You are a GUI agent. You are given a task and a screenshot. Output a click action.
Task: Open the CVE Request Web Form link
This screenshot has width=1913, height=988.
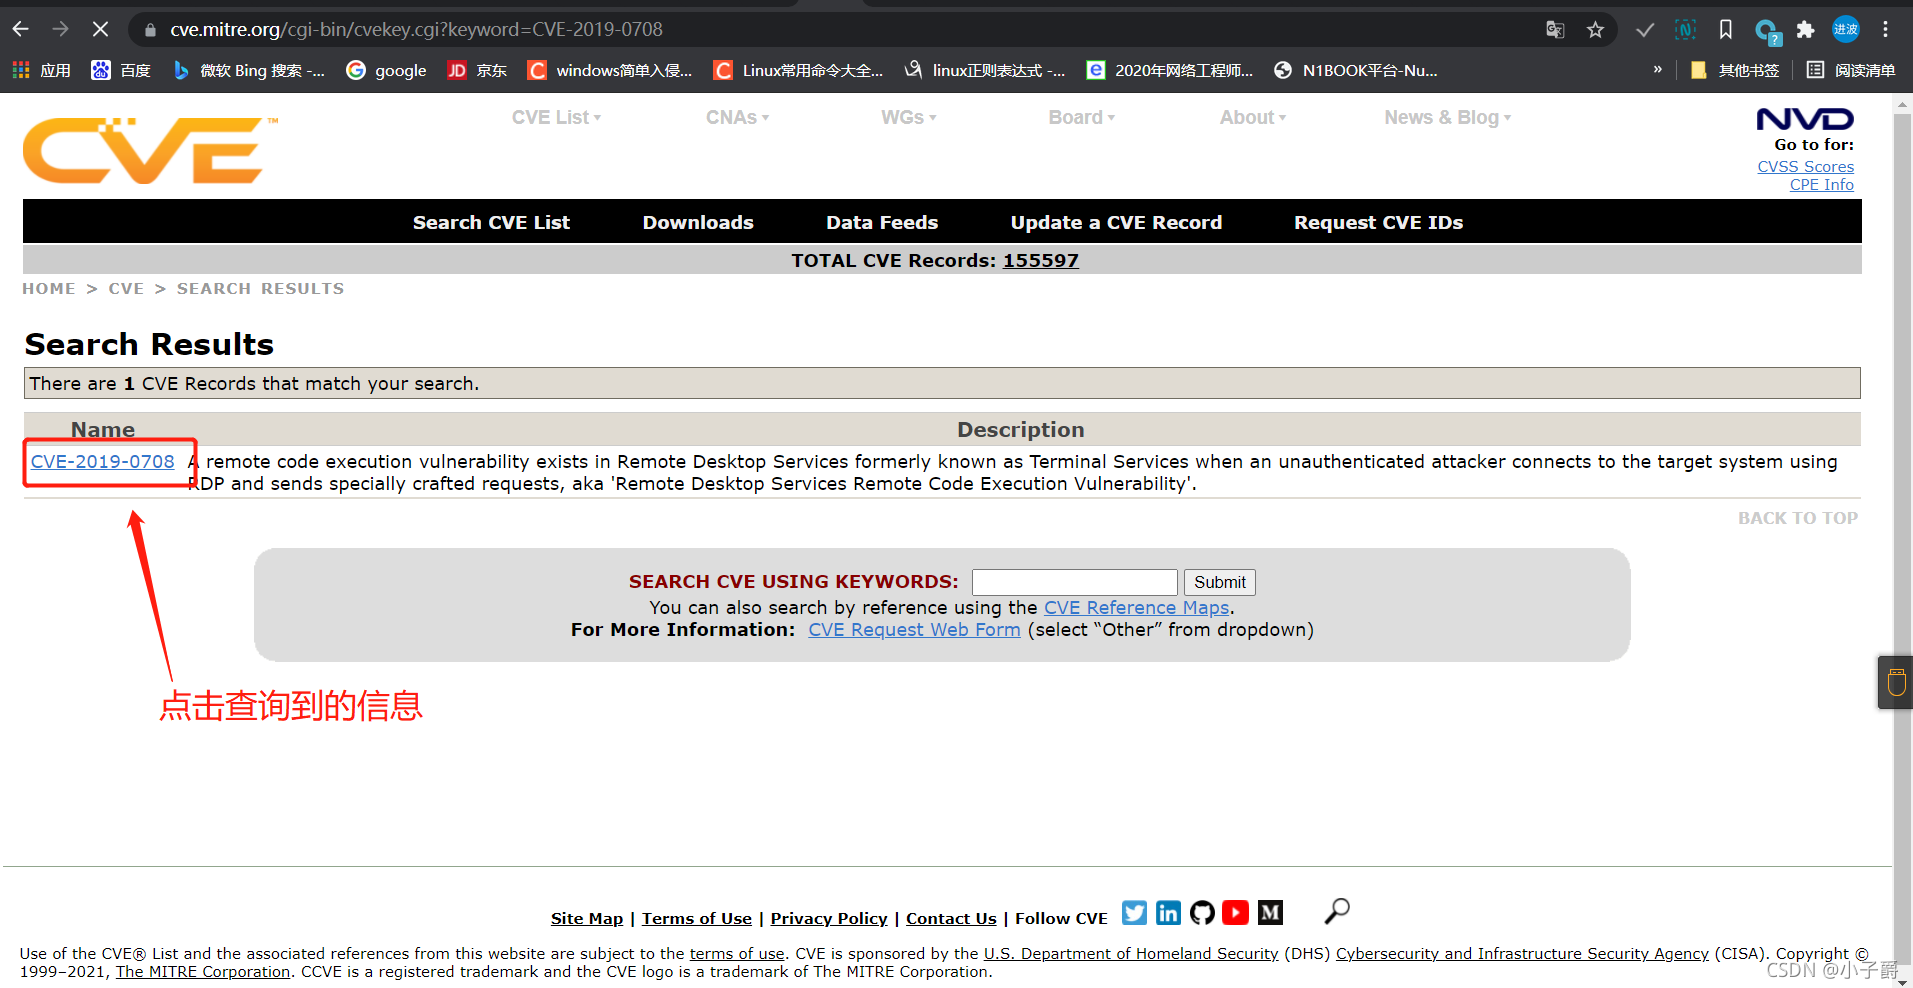(x=914, y=629)
